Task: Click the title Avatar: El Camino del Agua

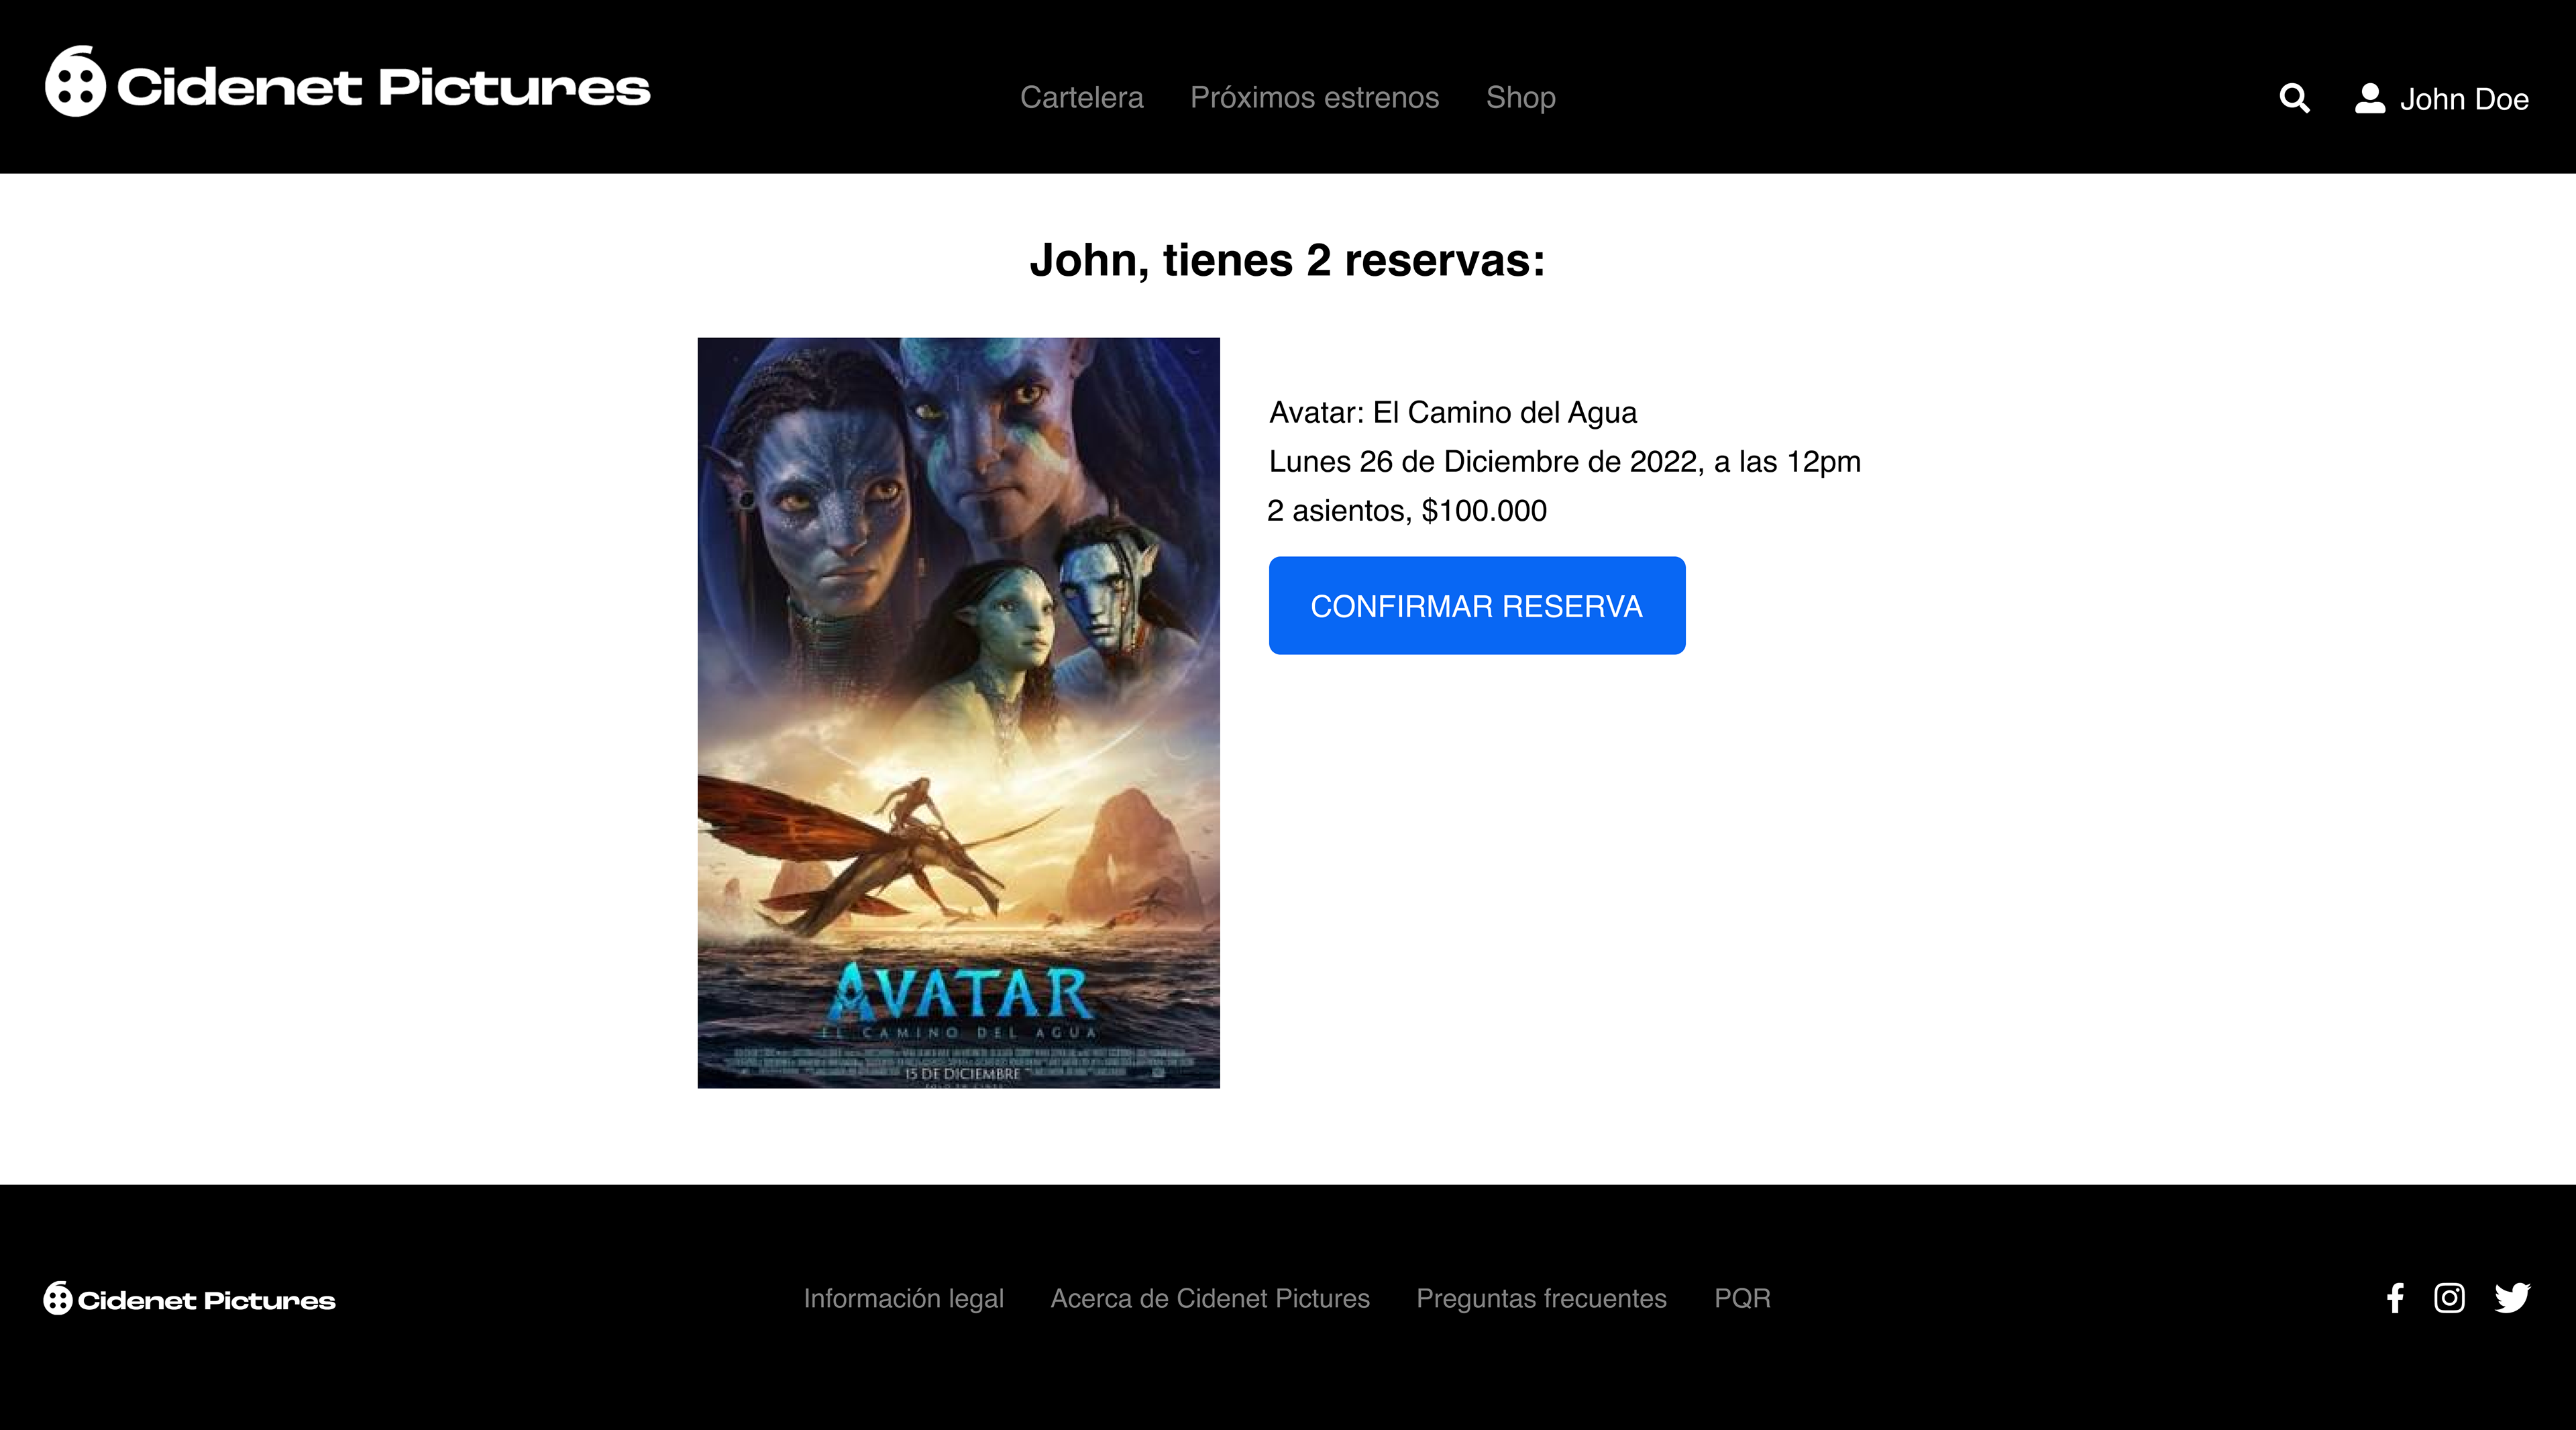Action: click(1452, 412)
